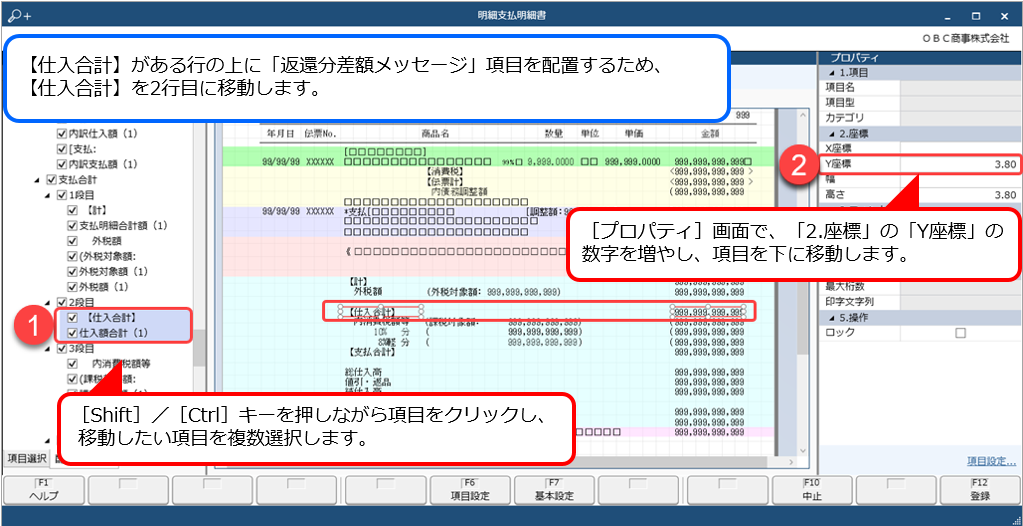Uncheck 支払明細合計額（1） checkbox
1023x526 pixels.
tap(72, 226)
